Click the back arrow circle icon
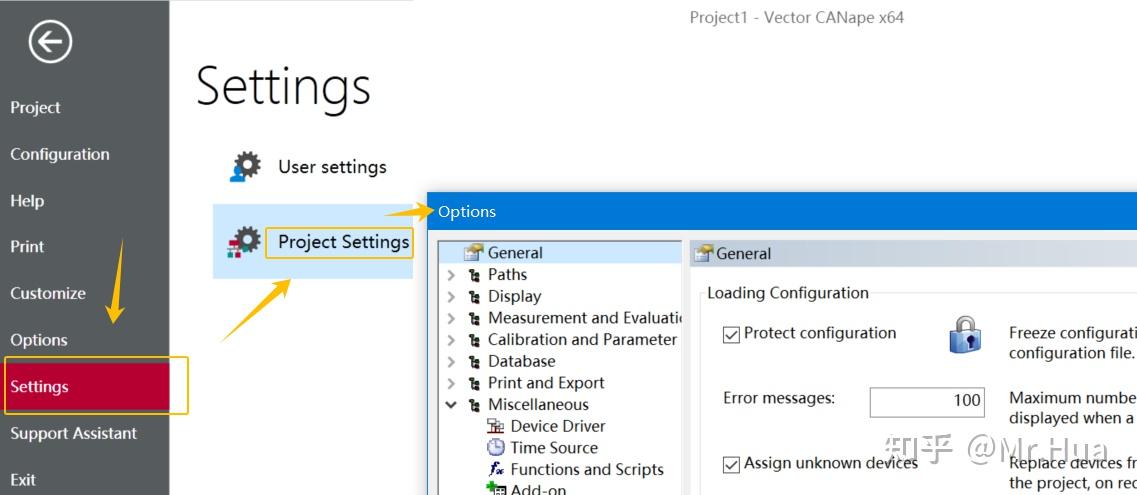The image size is (1137, 495). tap(50, 42)
